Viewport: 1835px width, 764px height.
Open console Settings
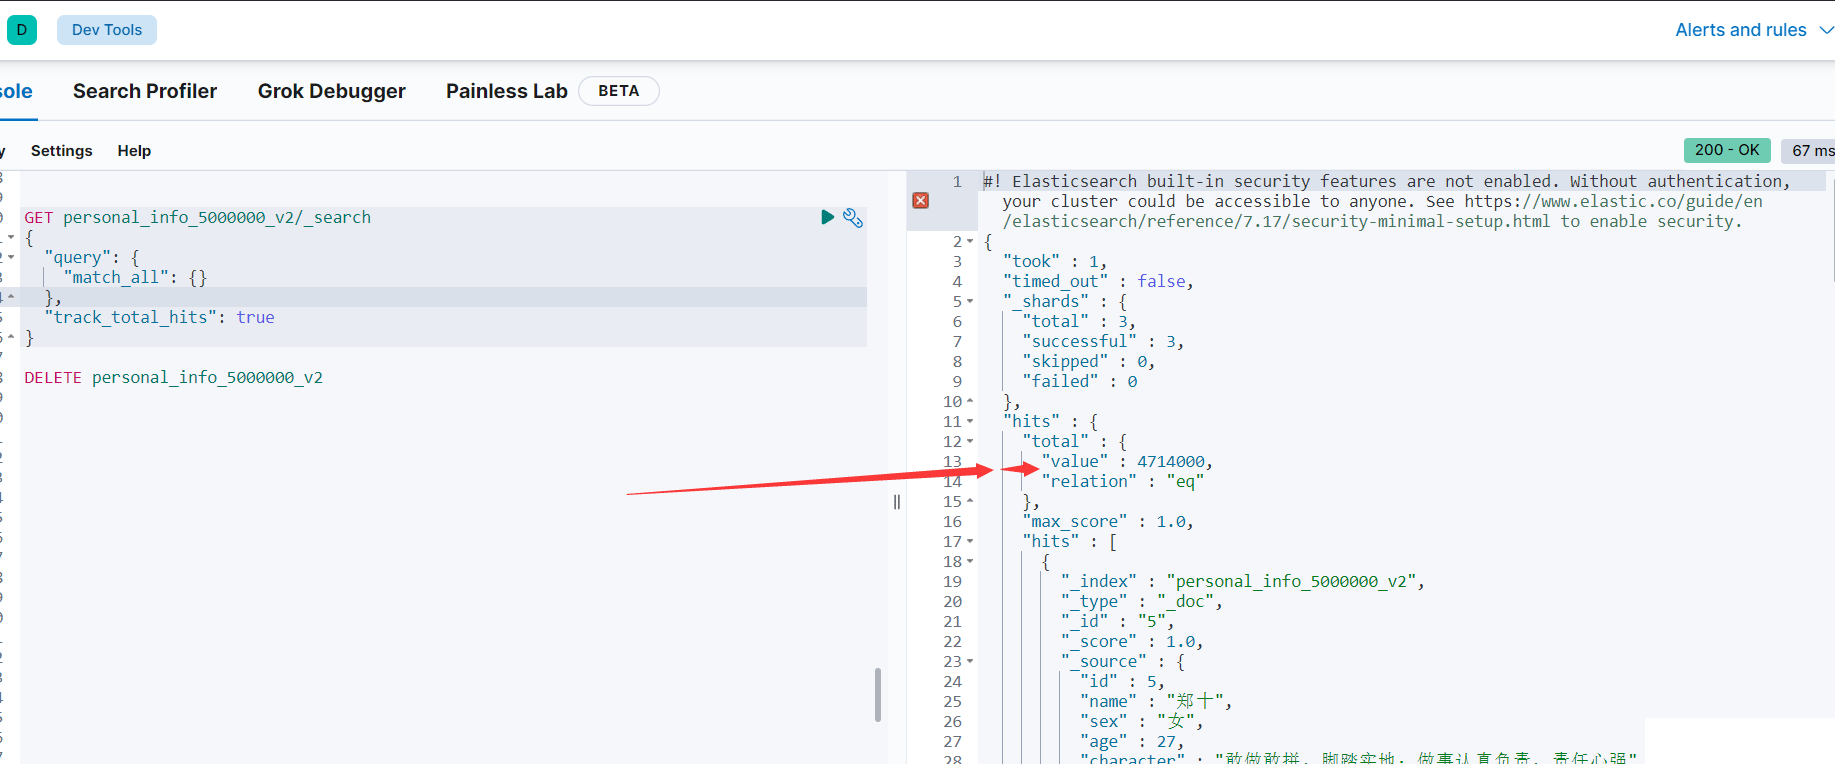coord(61,151)
